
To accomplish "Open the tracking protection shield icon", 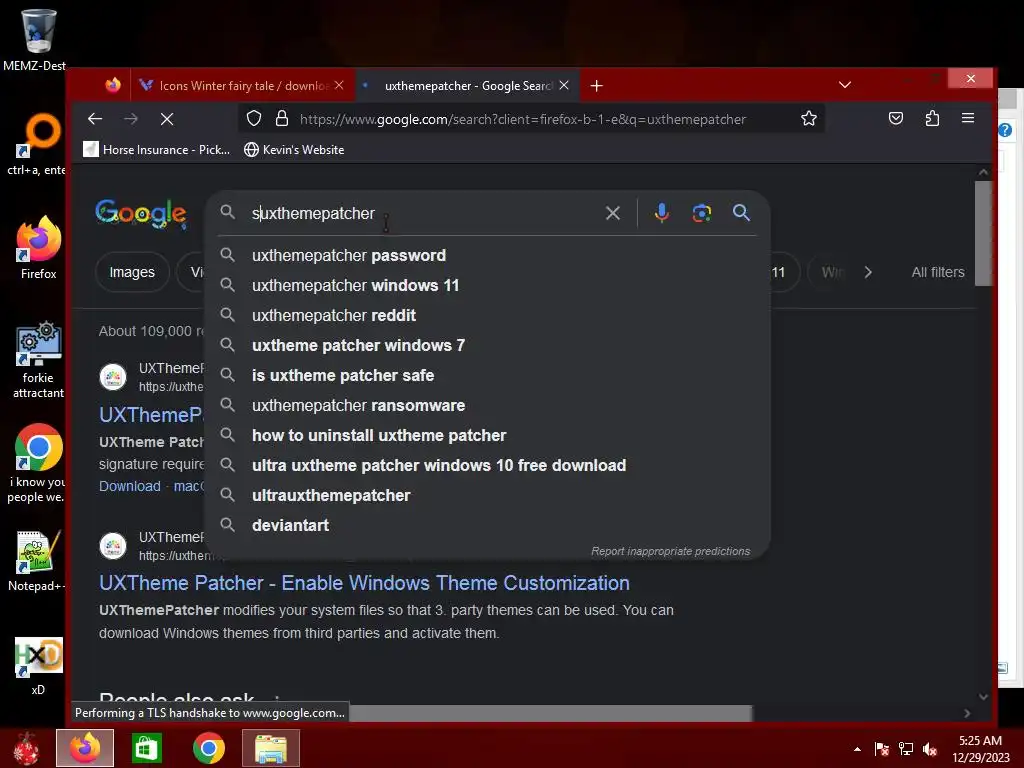I will [x=254, y=118].
